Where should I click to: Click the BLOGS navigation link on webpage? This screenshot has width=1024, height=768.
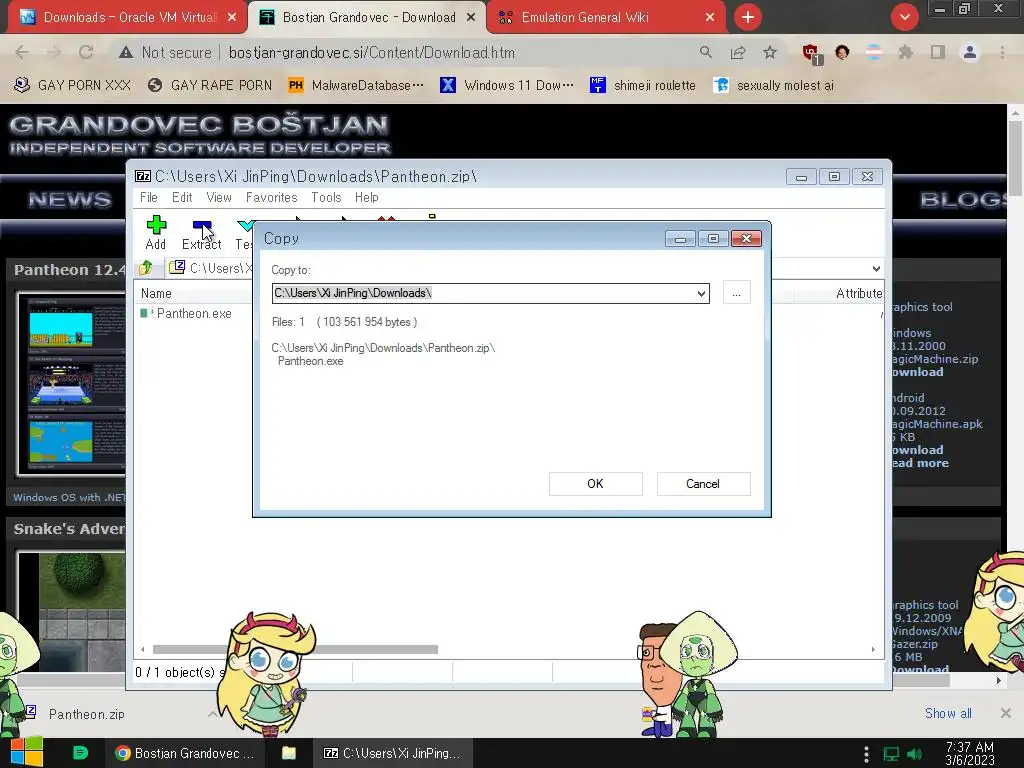(x=963, y=200)
